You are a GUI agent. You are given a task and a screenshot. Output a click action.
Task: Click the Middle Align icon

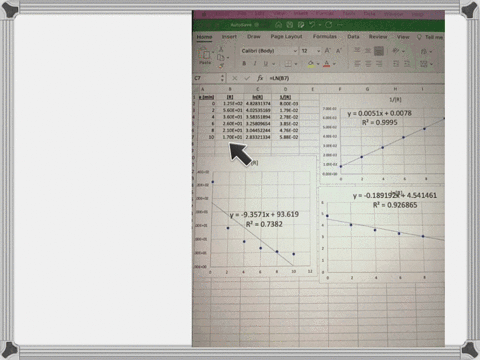click(368, 50)
